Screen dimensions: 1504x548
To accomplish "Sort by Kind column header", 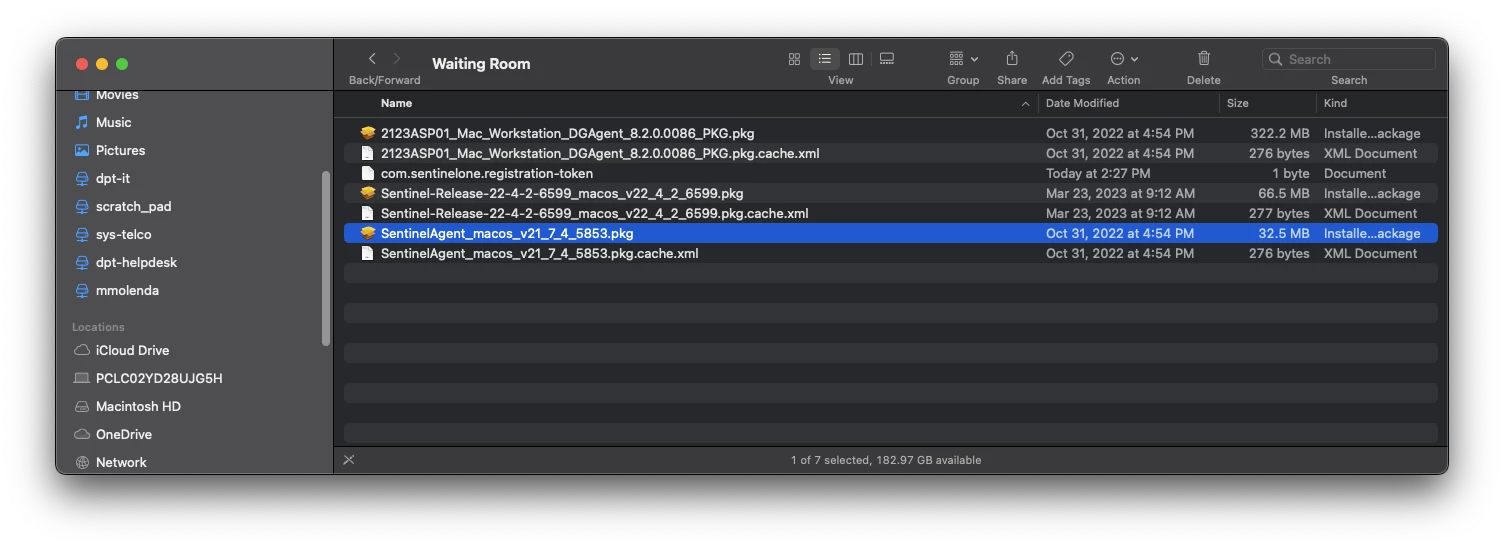I will coord(1335,103).
